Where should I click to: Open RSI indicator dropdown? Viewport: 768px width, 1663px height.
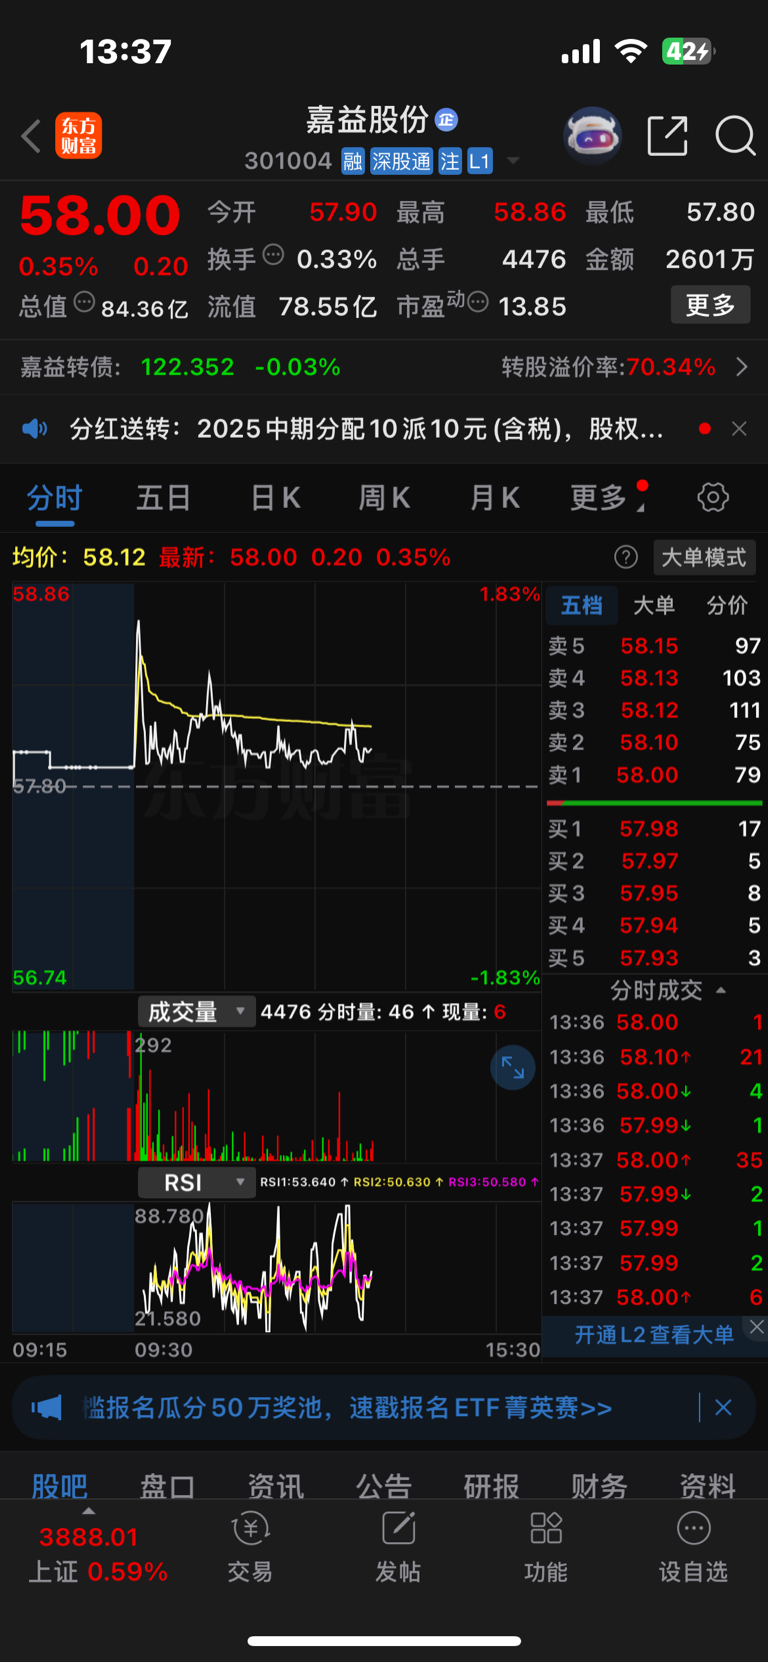click(x=196, y=1183)
